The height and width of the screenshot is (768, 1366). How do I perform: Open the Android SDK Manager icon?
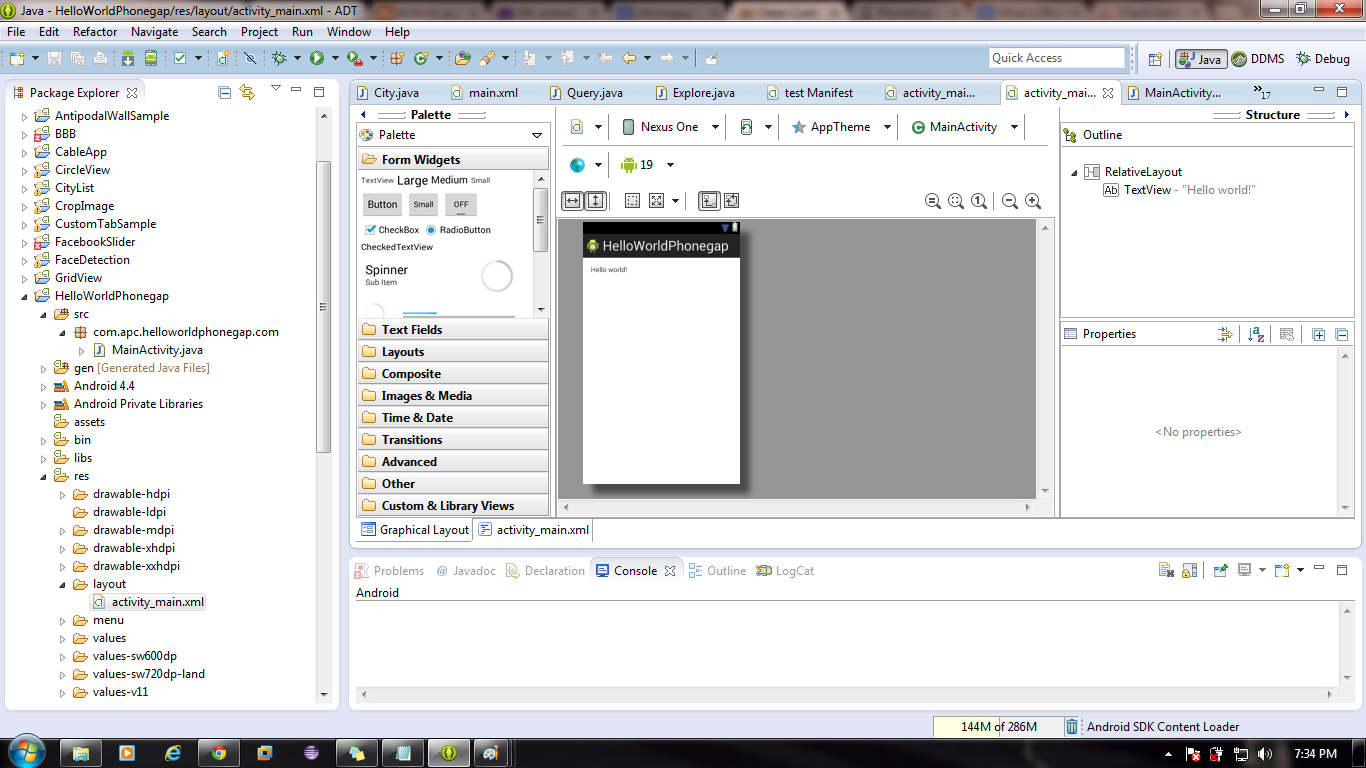tap(128, 58)
